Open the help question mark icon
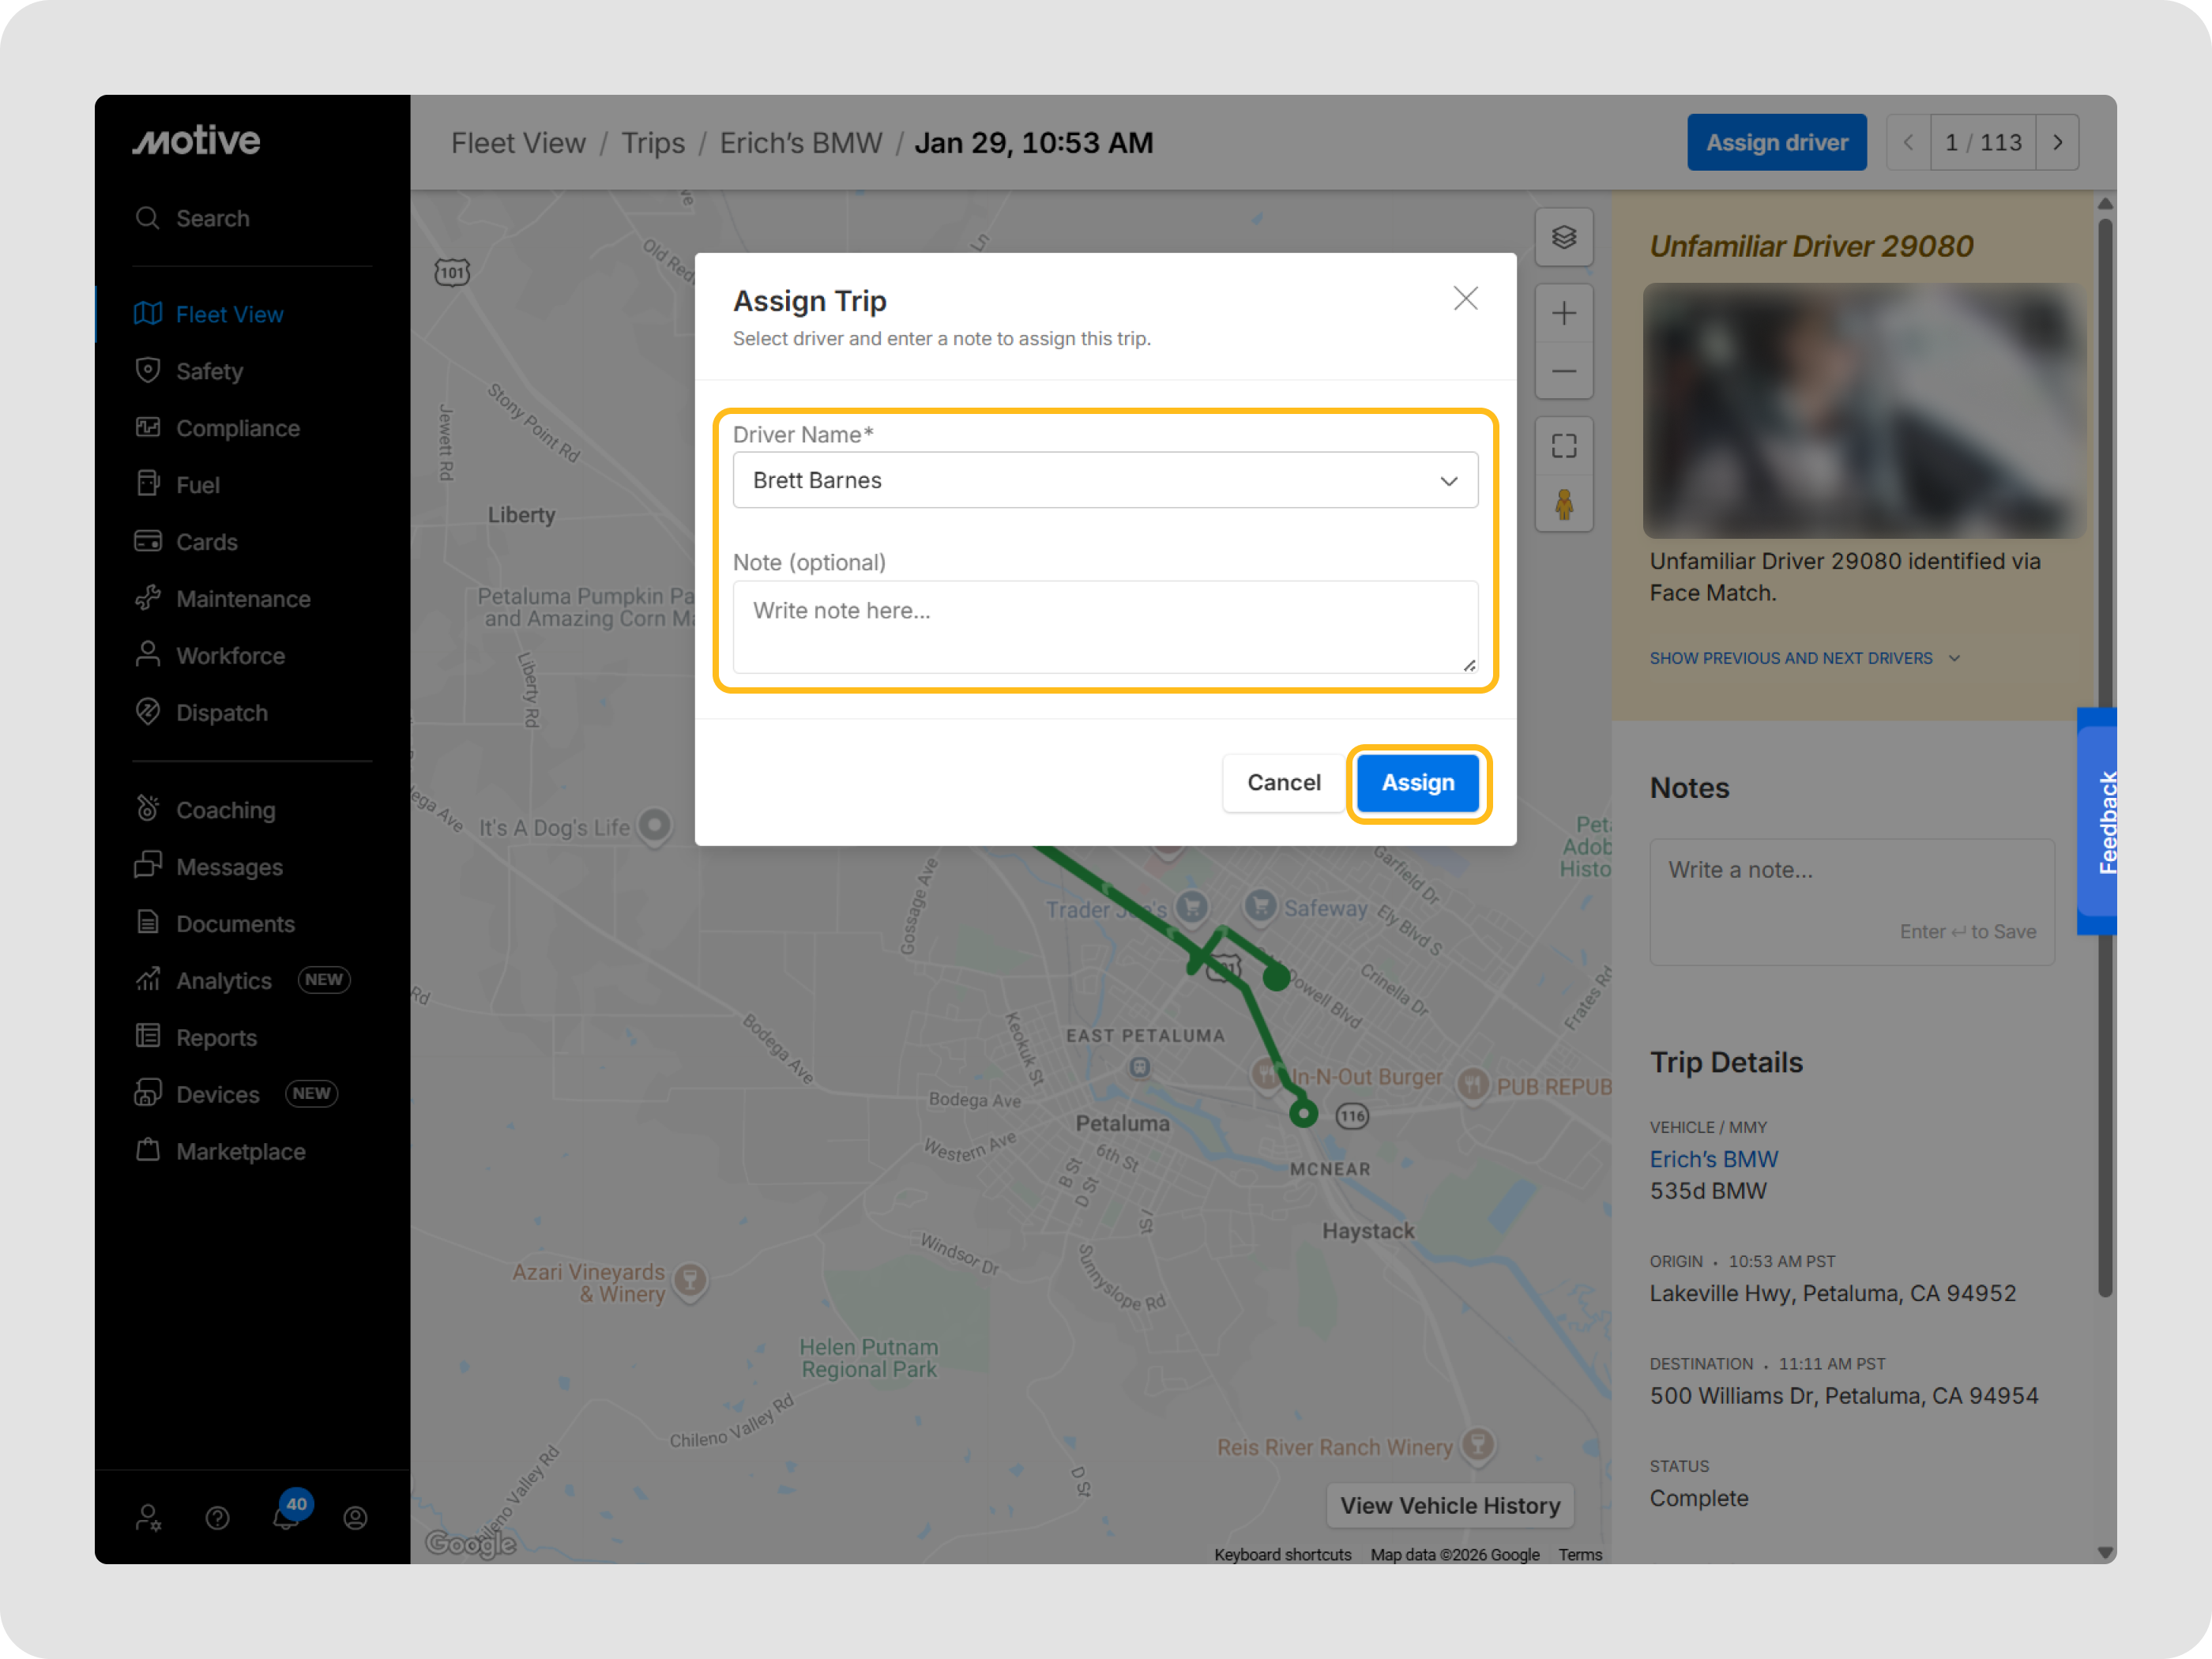The width and height of the screenshot is (2212, 1659). click(x=217, y=1518)
